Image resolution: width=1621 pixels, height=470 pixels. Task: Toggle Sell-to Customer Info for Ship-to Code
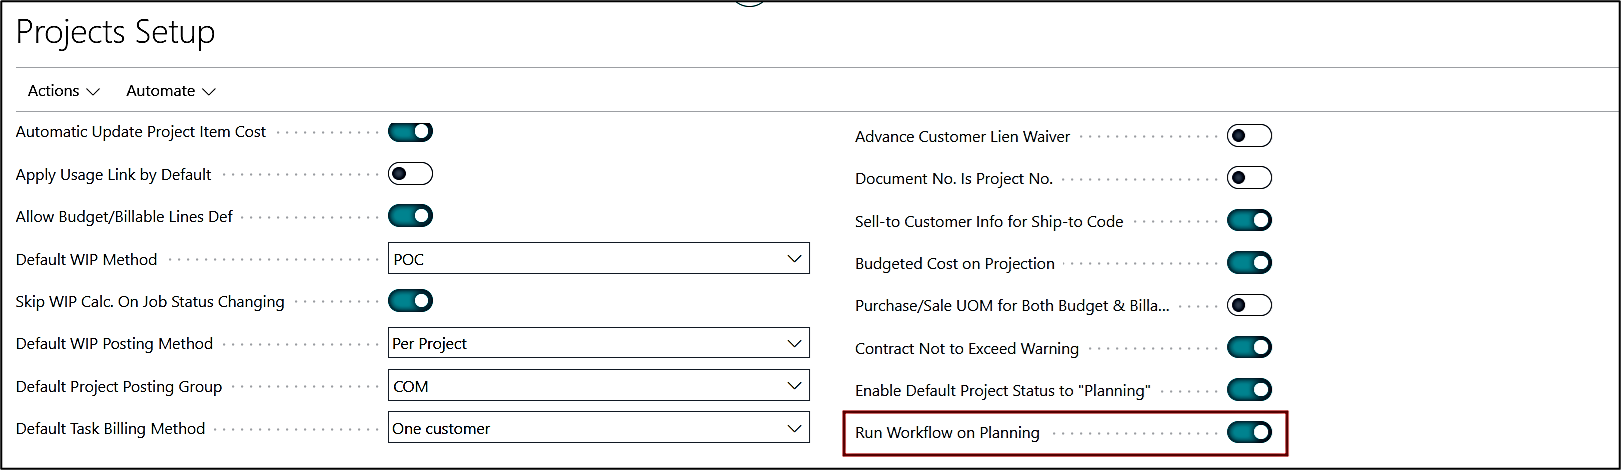pos(1249,221)
